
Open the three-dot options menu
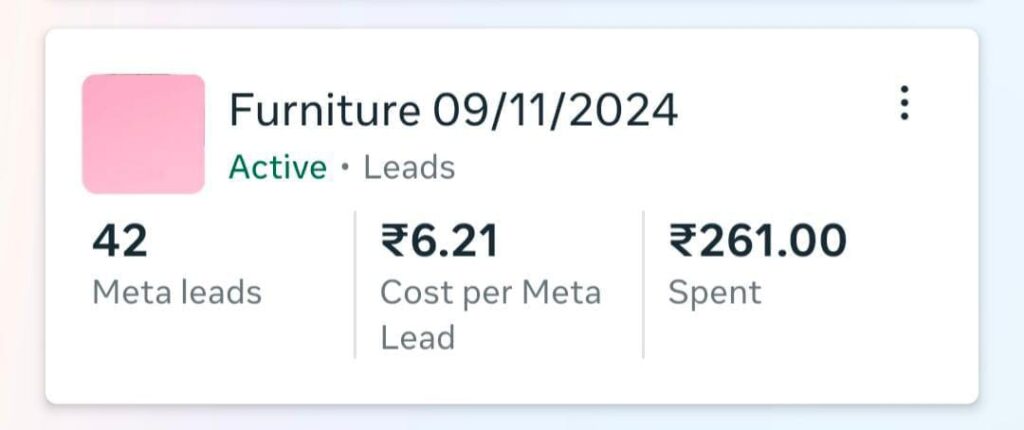point(904,103)
